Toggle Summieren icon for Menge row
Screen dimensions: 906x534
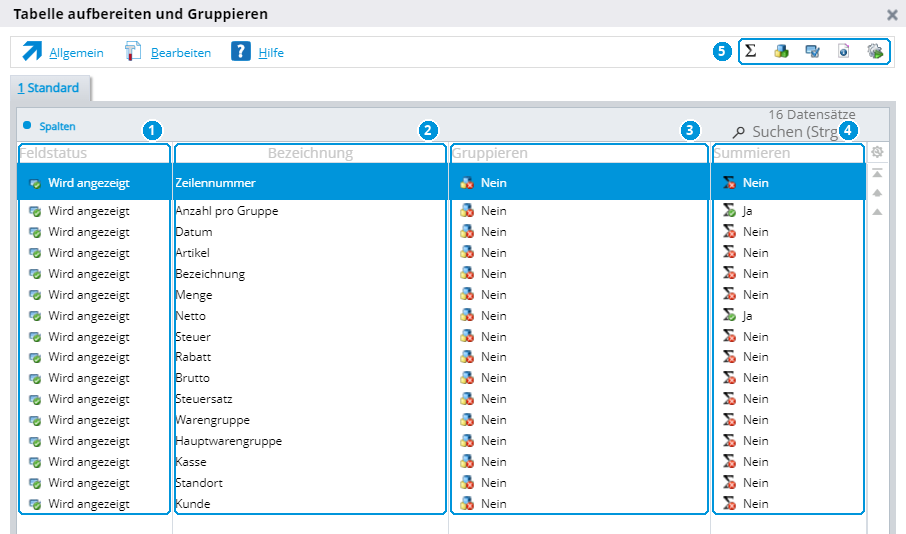pos(729,295)
